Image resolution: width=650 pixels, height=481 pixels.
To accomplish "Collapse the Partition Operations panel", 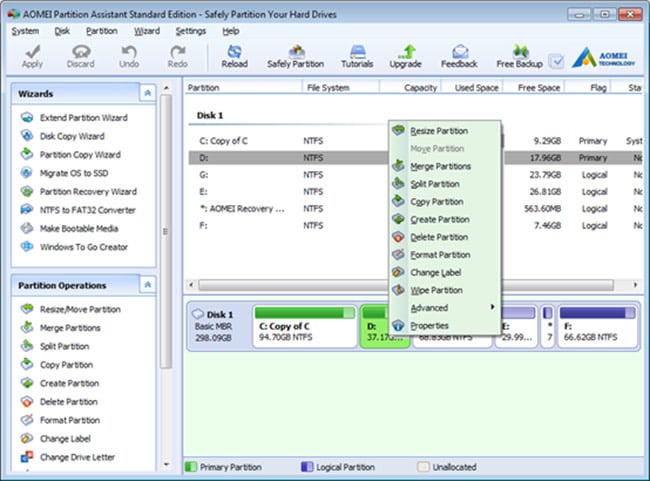I will (148, 286).
